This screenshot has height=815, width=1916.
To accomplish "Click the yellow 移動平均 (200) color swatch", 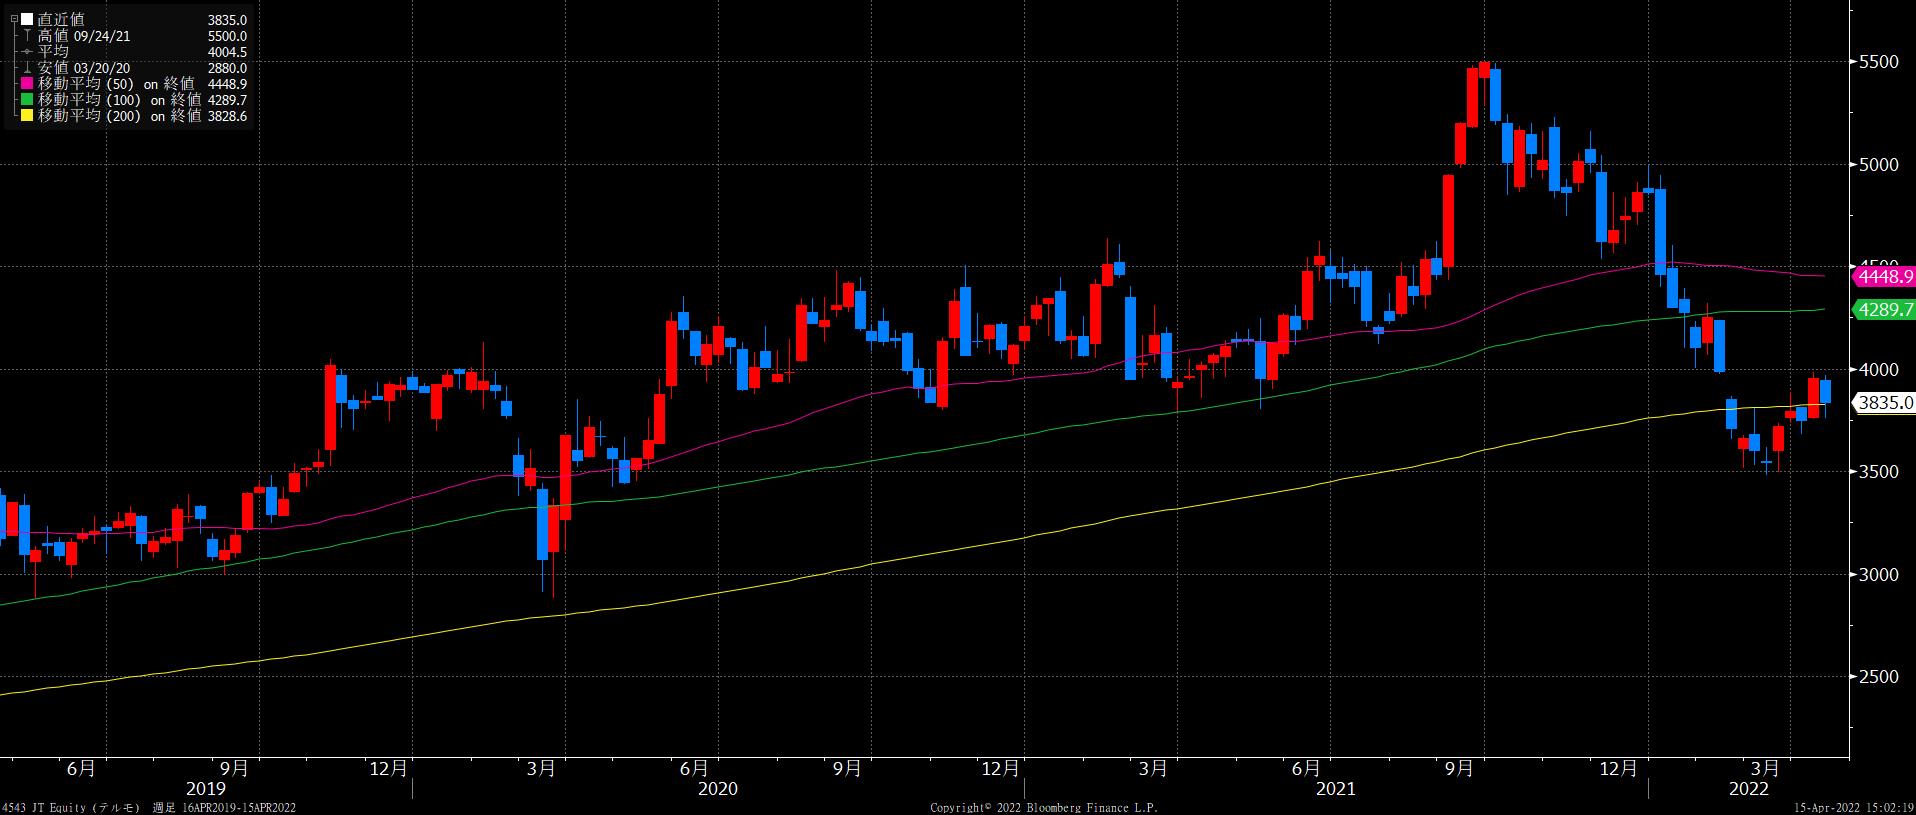I will (x=27, y=116).
